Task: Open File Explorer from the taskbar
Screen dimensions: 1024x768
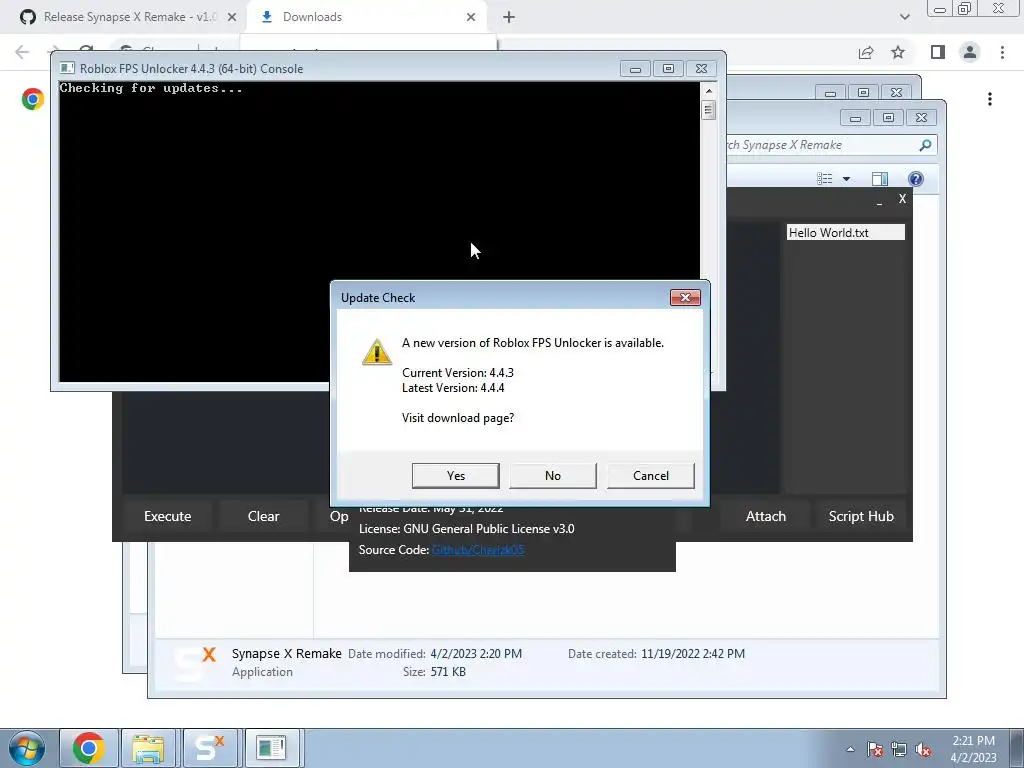Action: click(148, 748)
